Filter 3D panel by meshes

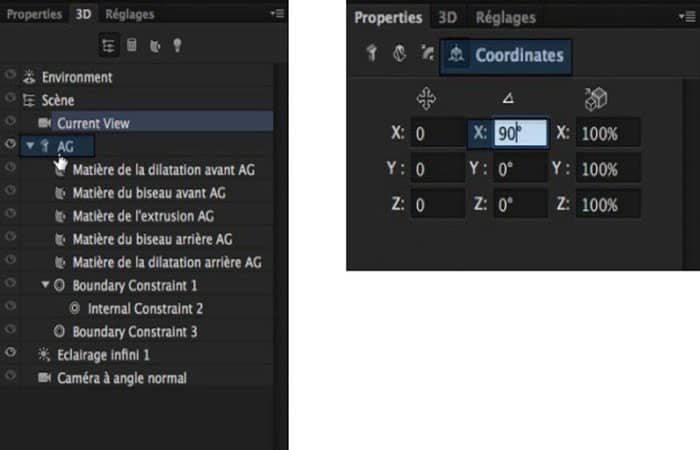pyautogui.click(x=132, y=45)
